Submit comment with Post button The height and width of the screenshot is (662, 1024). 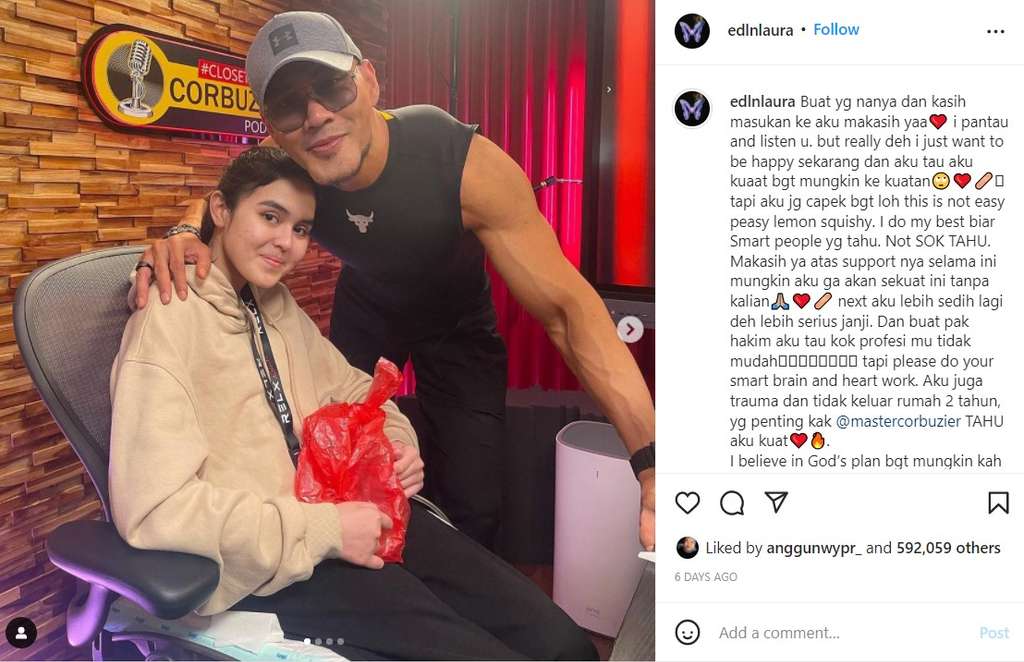(x=994, y=633)
